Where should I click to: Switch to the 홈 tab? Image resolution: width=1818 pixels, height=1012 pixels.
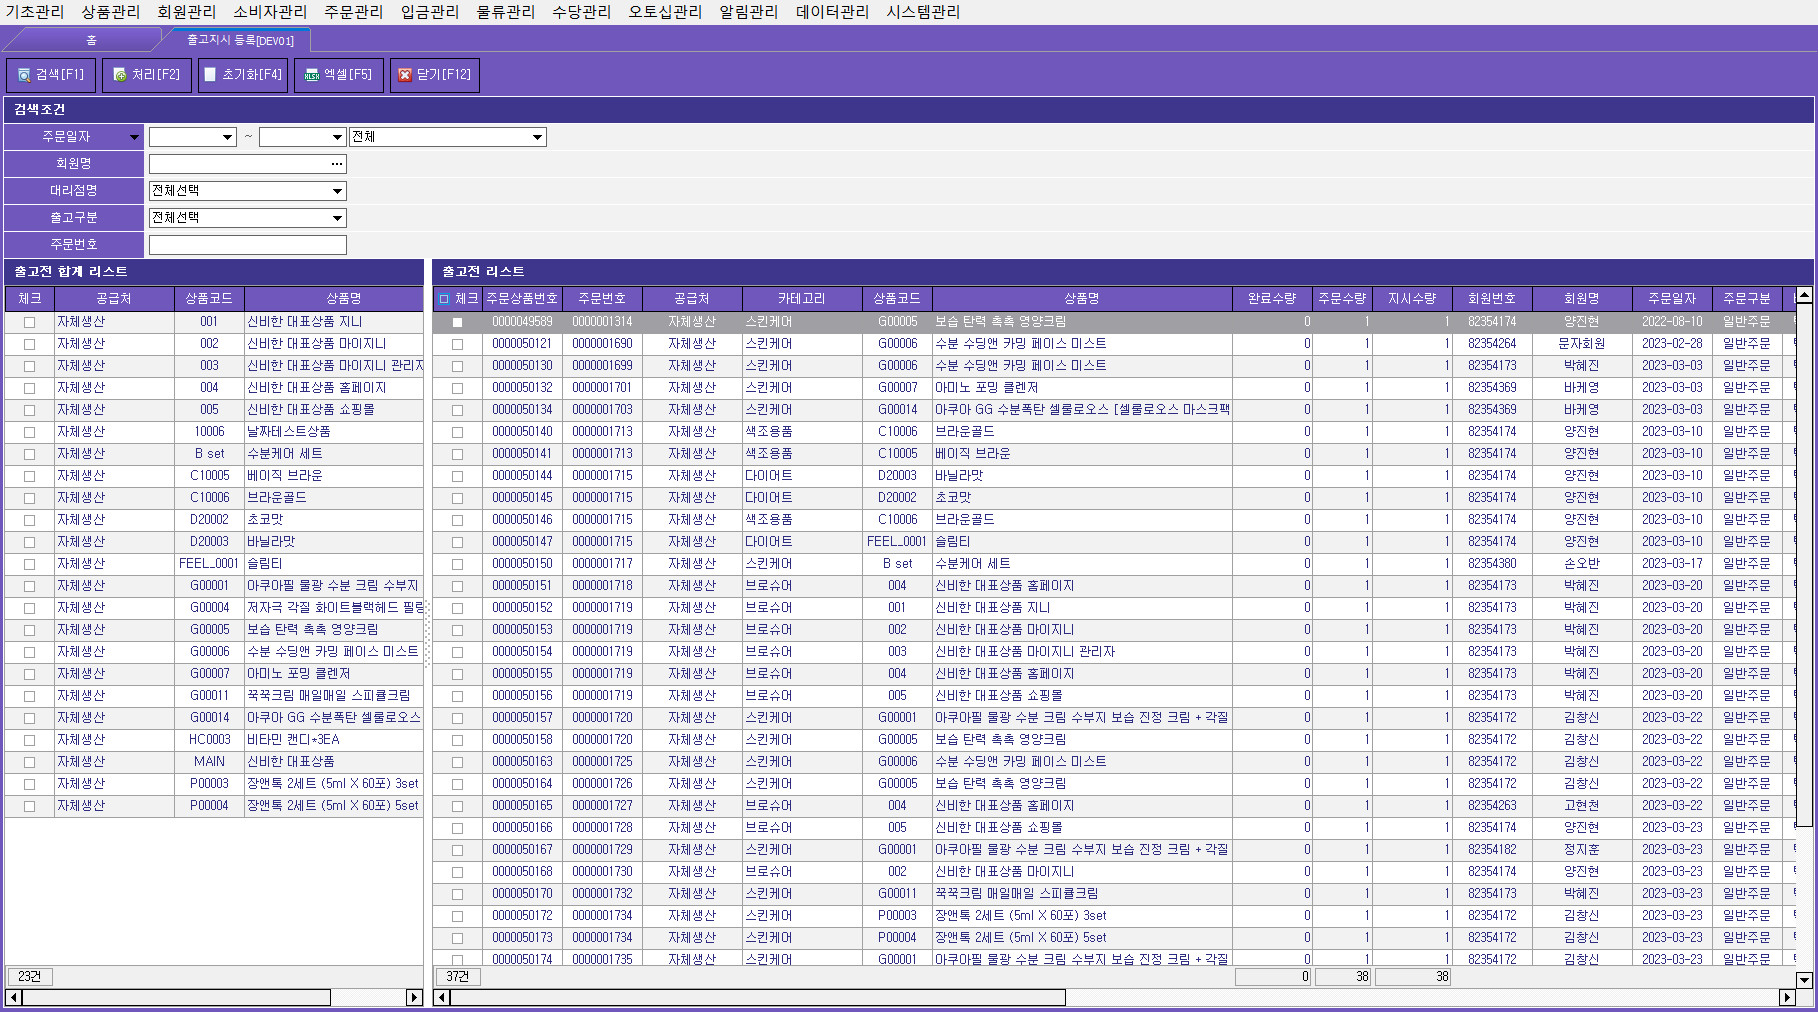point(91,40)
